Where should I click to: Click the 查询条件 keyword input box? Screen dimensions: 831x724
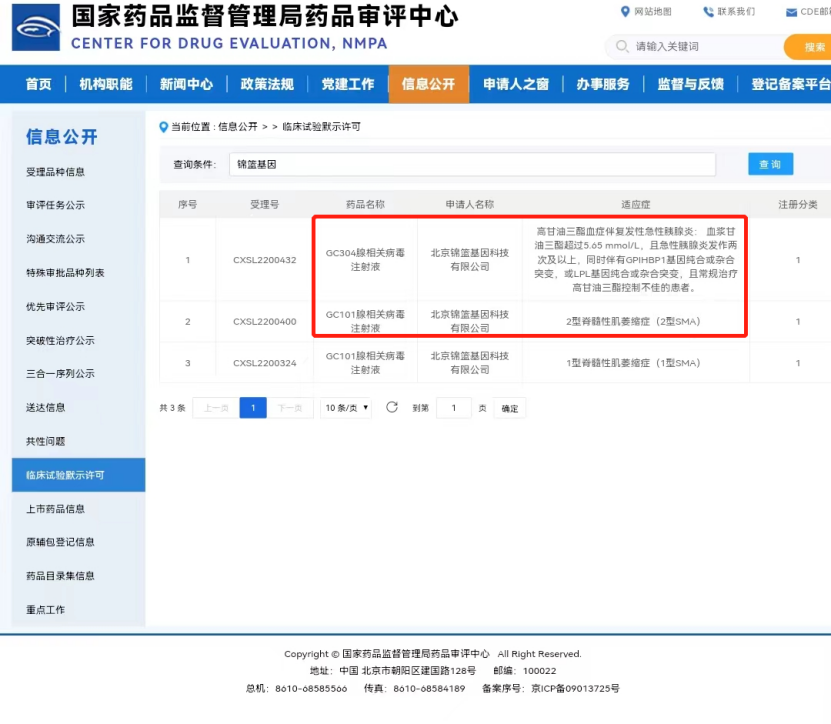[470, 163]
